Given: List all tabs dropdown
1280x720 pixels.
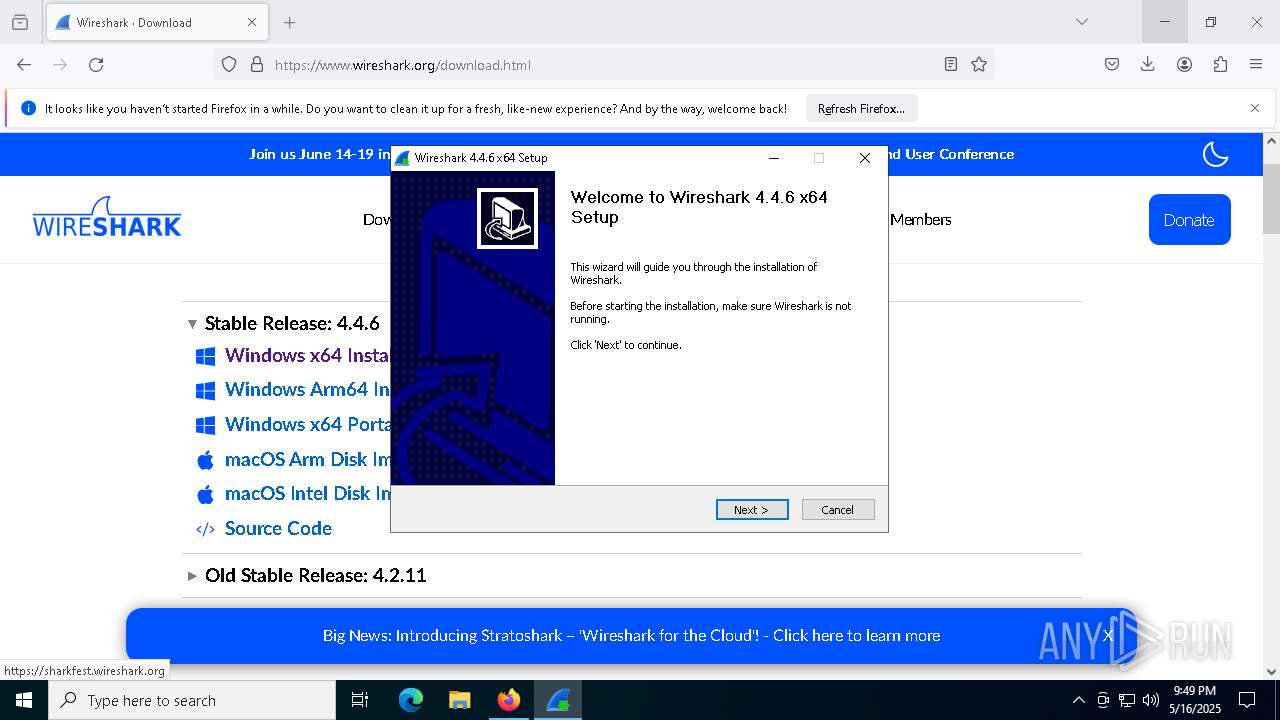Looking at the screenshot, I should (1081, 22).
